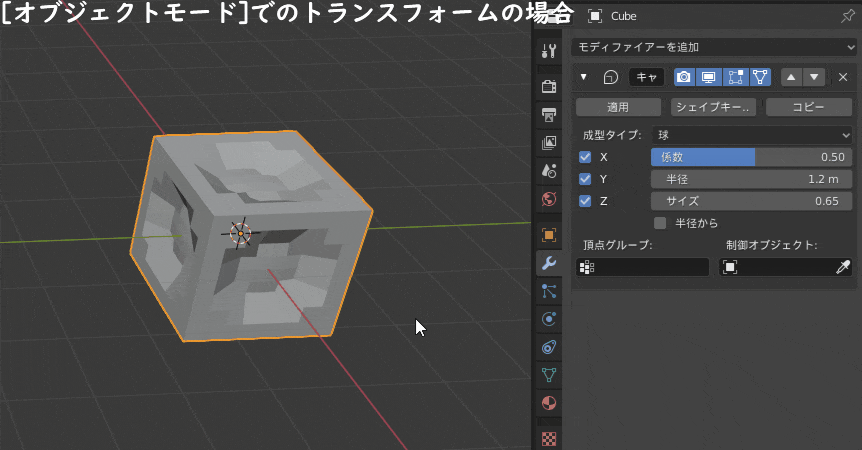Toggle modifier edit mode display
Viewport: 862px width, 450px height.
click(x=735, y=77)
